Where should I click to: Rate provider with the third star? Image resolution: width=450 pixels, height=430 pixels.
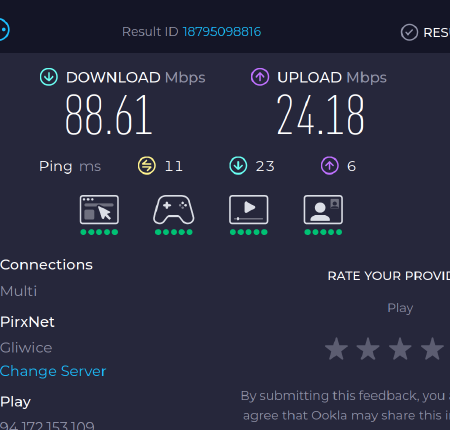[400, 349]
